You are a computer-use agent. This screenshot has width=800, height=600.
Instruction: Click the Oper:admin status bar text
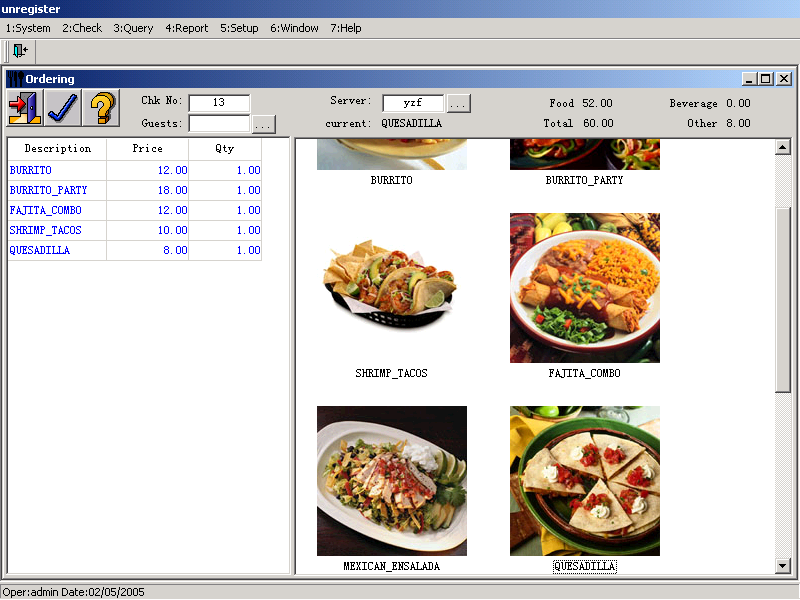pos(30,592)
